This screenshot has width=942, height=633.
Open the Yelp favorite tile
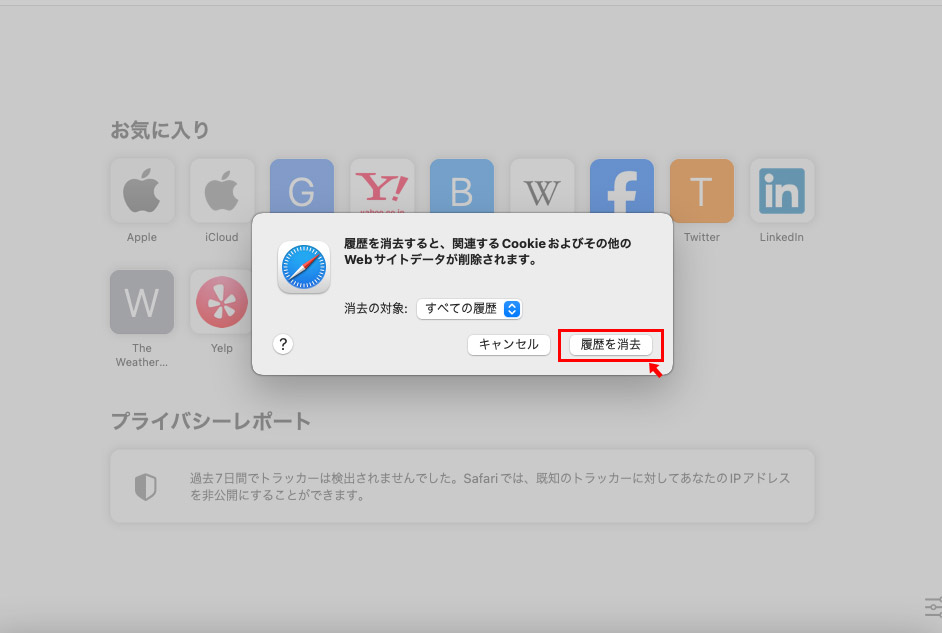(222, 302)
